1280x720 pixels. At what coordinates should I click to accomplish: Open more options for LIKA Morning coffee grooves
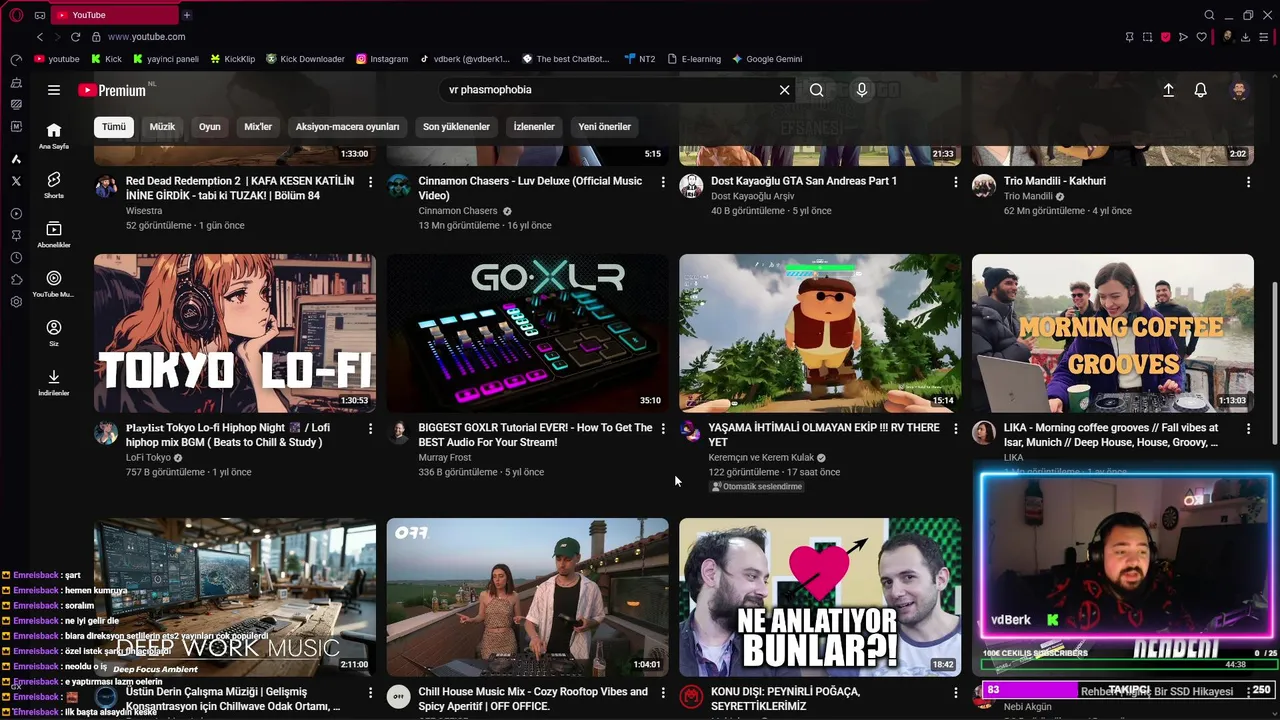tap(1248, 429)
